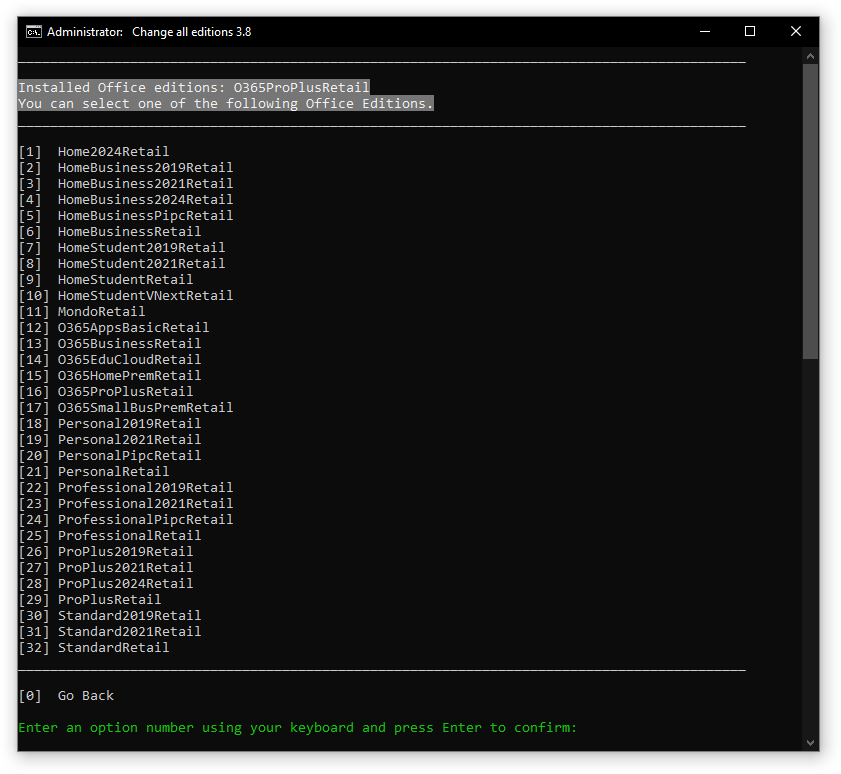This screenshot has width=841, height=774.
Task: Minimize the console window
Action: (x=703, y=31)
